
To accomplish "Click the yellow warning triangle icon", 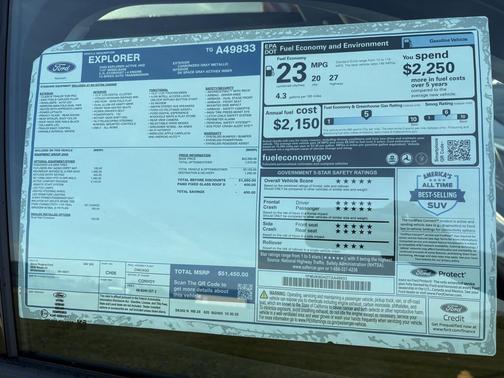I will [264, 295].
